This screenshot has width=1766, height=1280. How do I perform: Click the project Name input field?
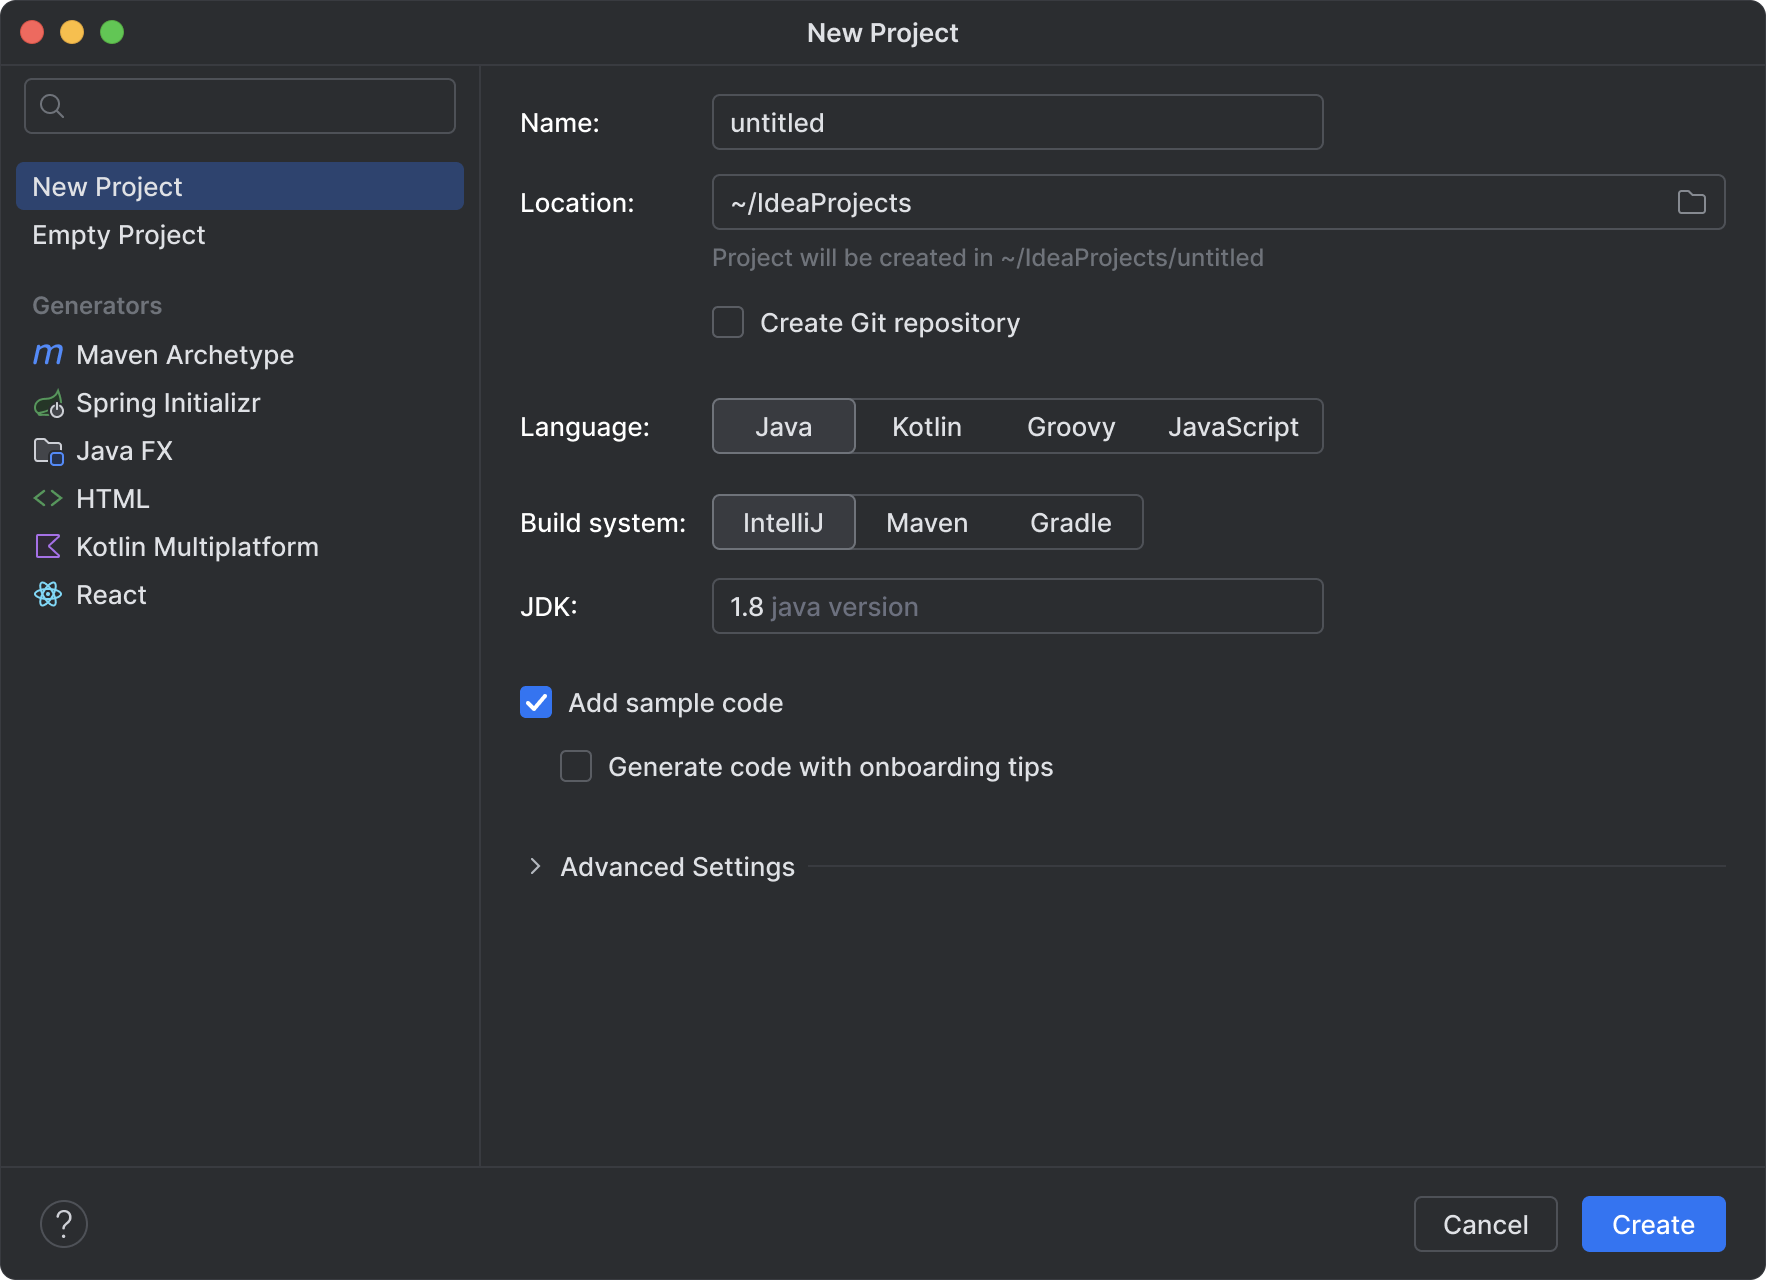[x=1016, y=122]
